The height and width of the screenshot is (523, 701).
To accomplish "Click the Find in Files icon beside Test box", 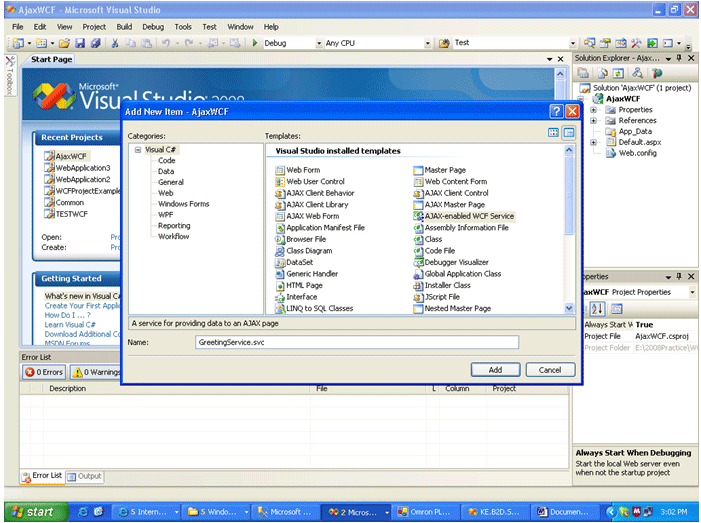I will point(444,43).
